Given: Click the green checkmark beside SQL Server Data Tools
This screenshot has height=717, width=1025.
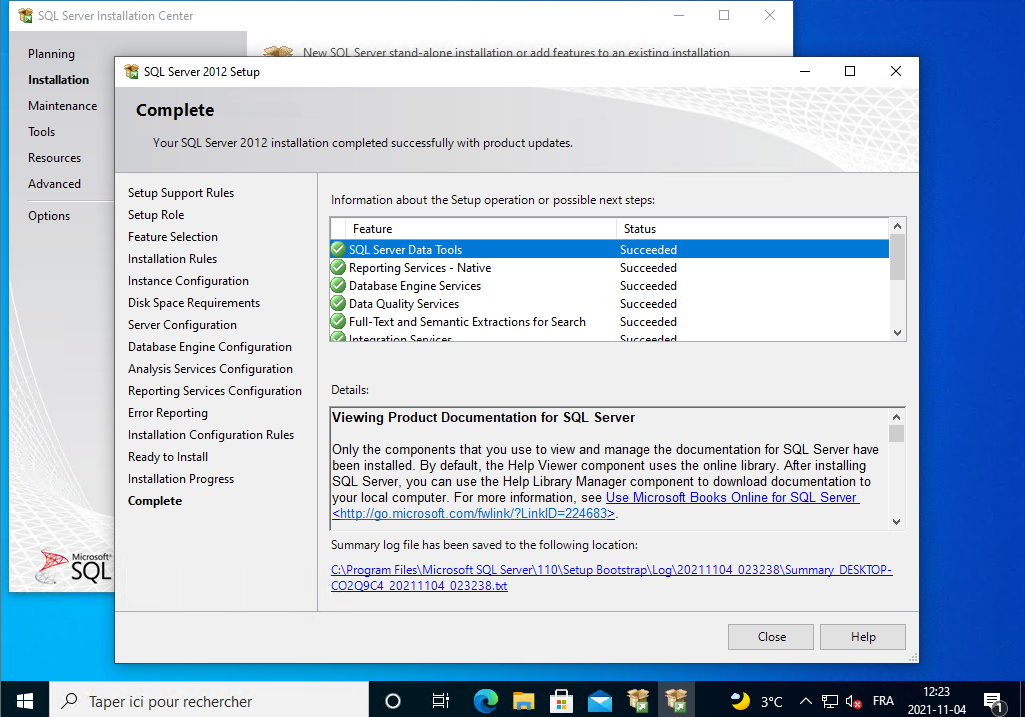Looking at the screenshot, I should [338, 250].
